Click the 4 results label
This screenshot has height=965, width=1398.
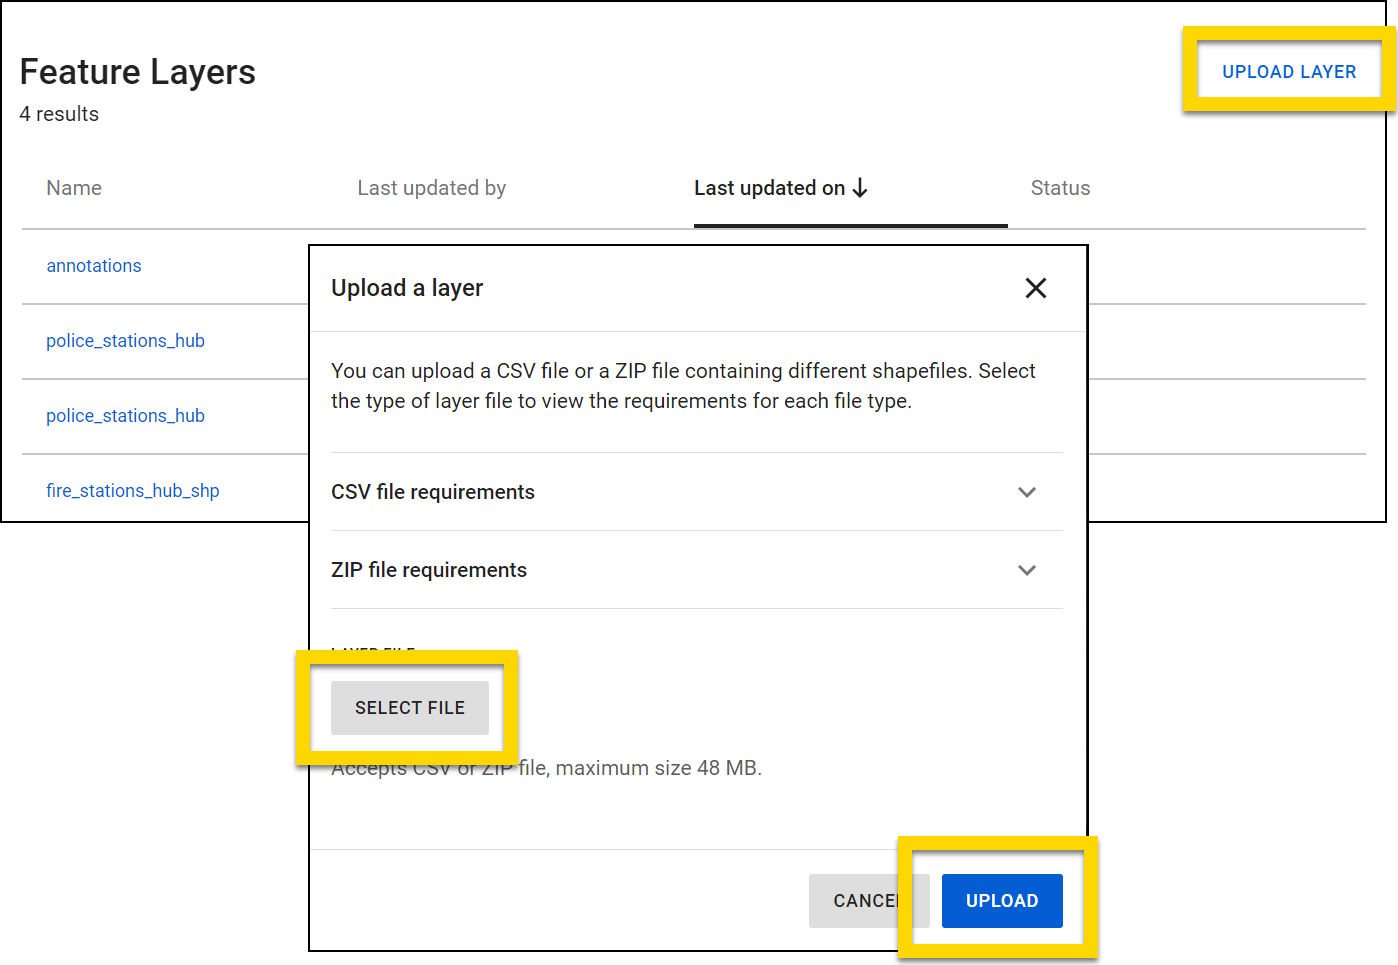59,114
